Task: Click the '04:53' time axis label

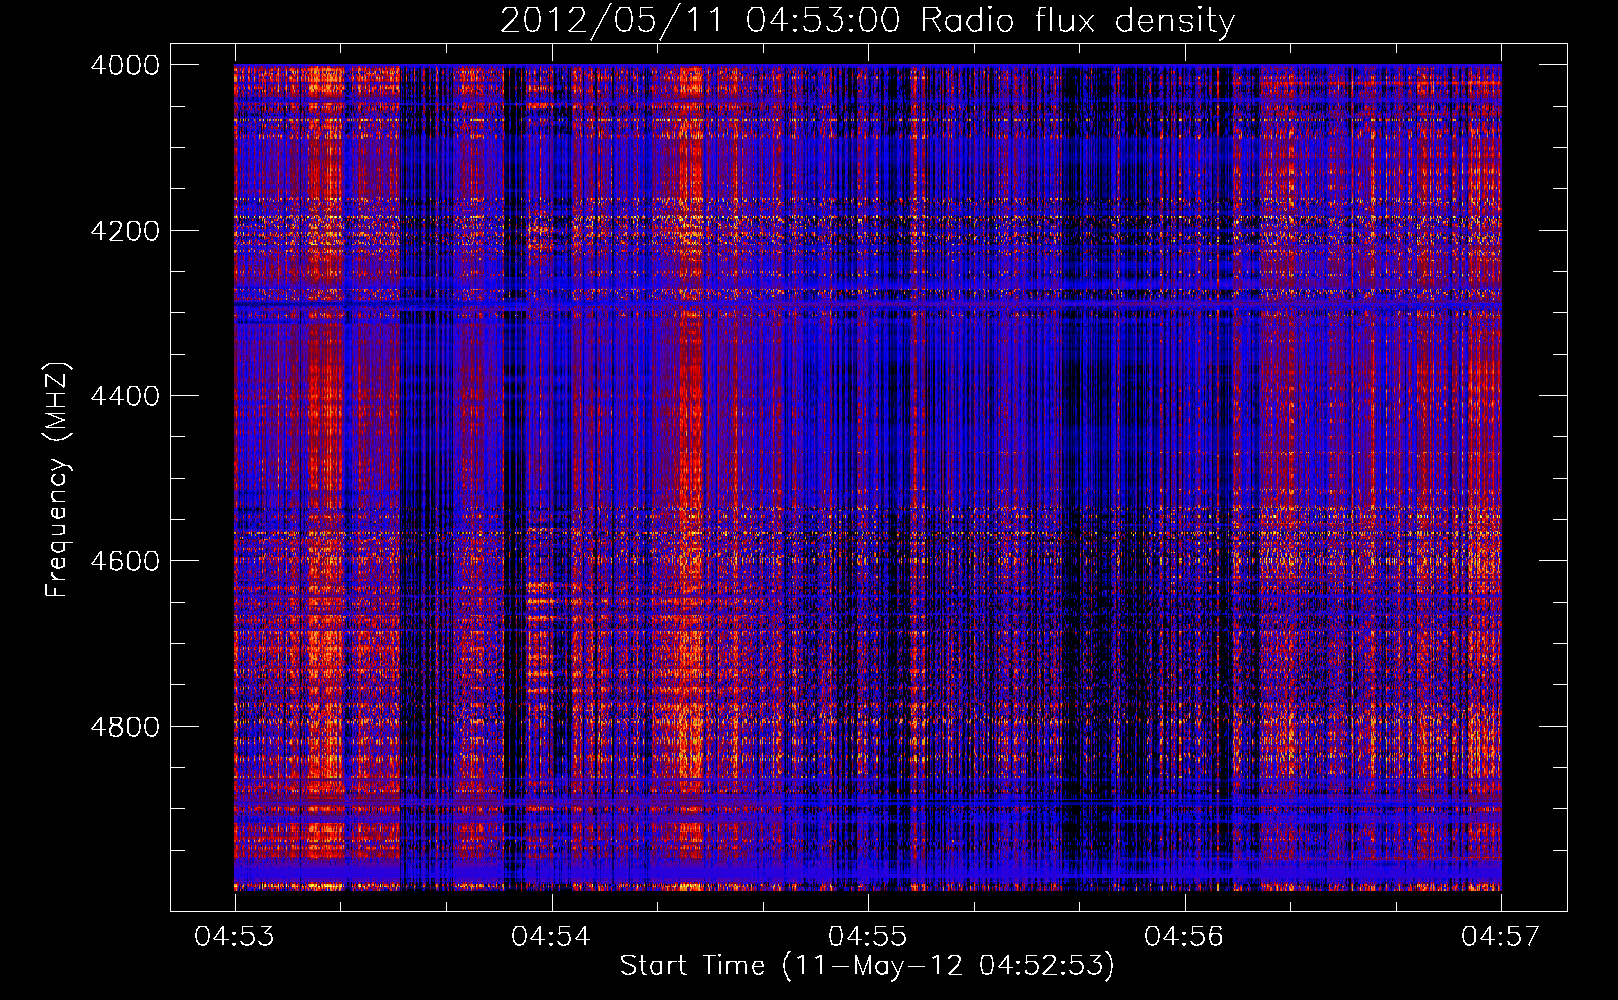Action: (x=235, y=937)
